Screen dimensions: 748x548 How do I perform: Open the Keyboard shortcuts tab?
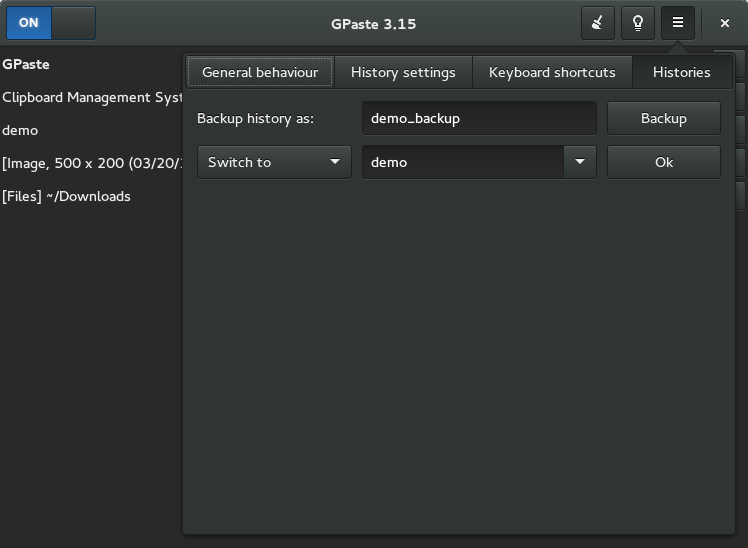(x=552, y=72)
